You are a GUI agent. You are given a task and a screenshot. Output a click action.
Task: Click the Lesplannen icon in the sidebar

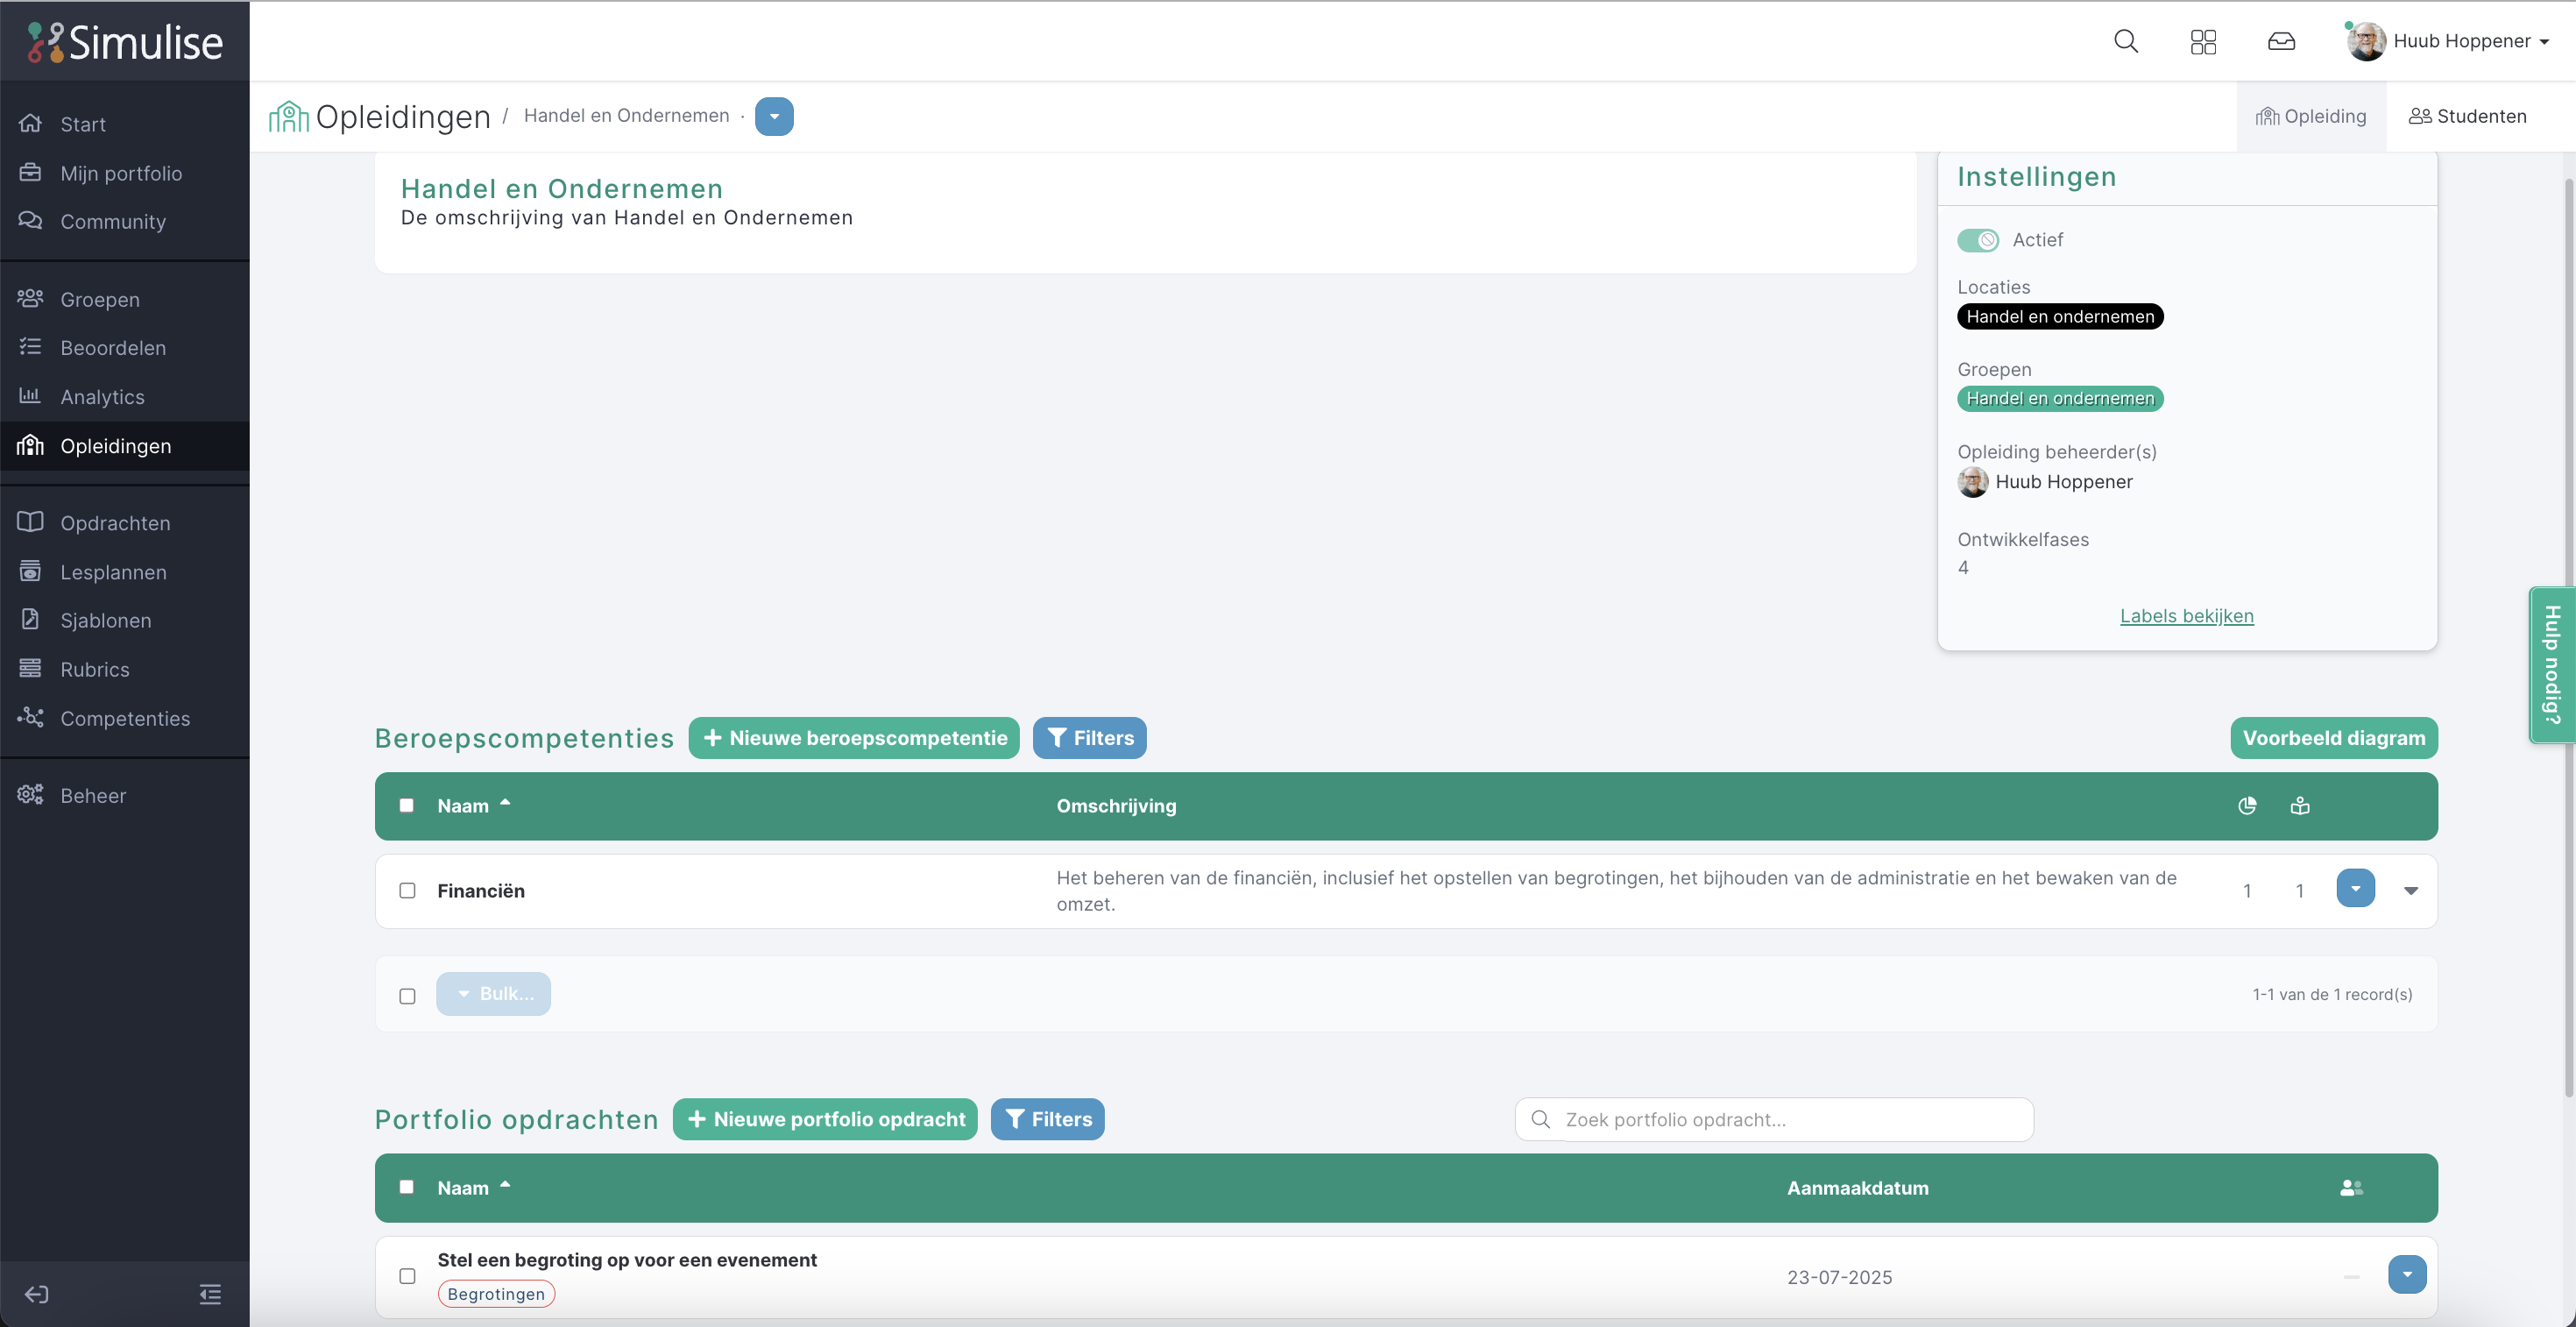(30, 571)
